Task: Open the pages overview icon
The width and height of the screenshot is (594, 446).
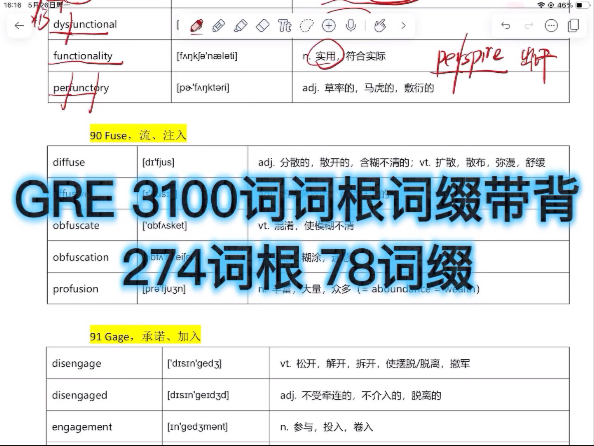Action: click(x=574, y=26)
